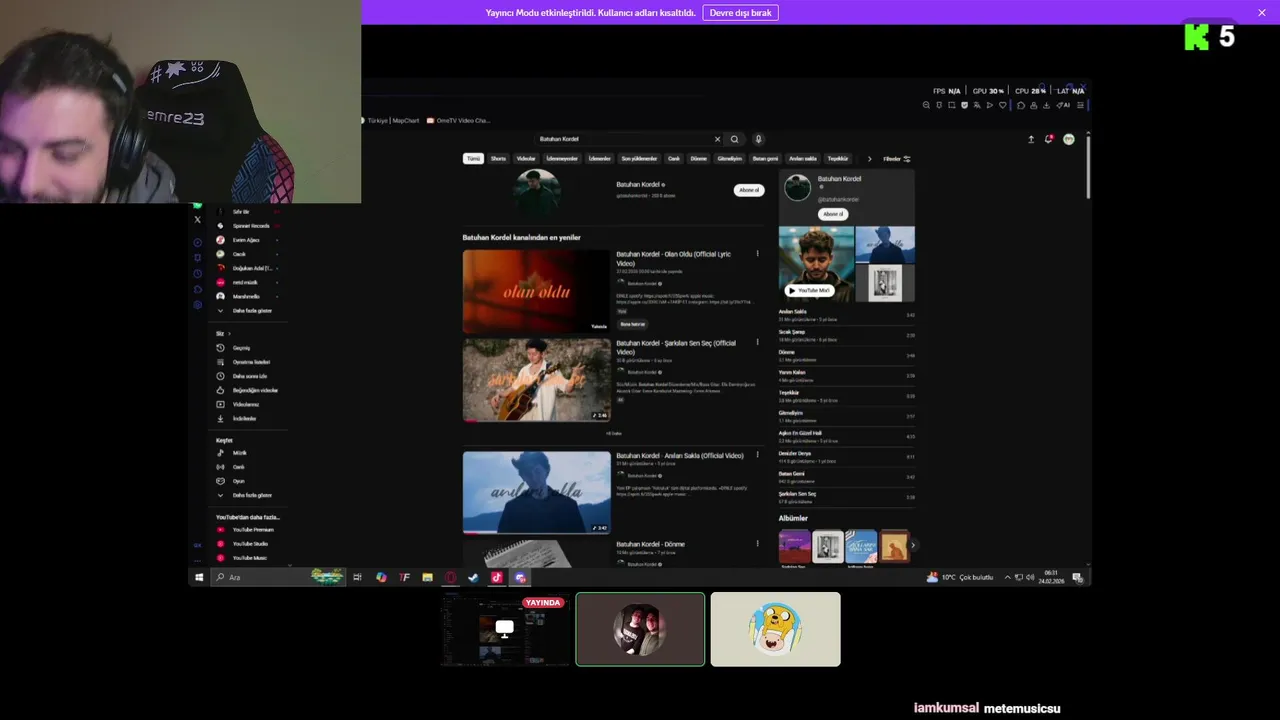The width and height of the screenshot is (1280, 720).
Task: Play the YouTube Mix'i button in artist card
Action: pyautogui.click(x=810, y=291)
